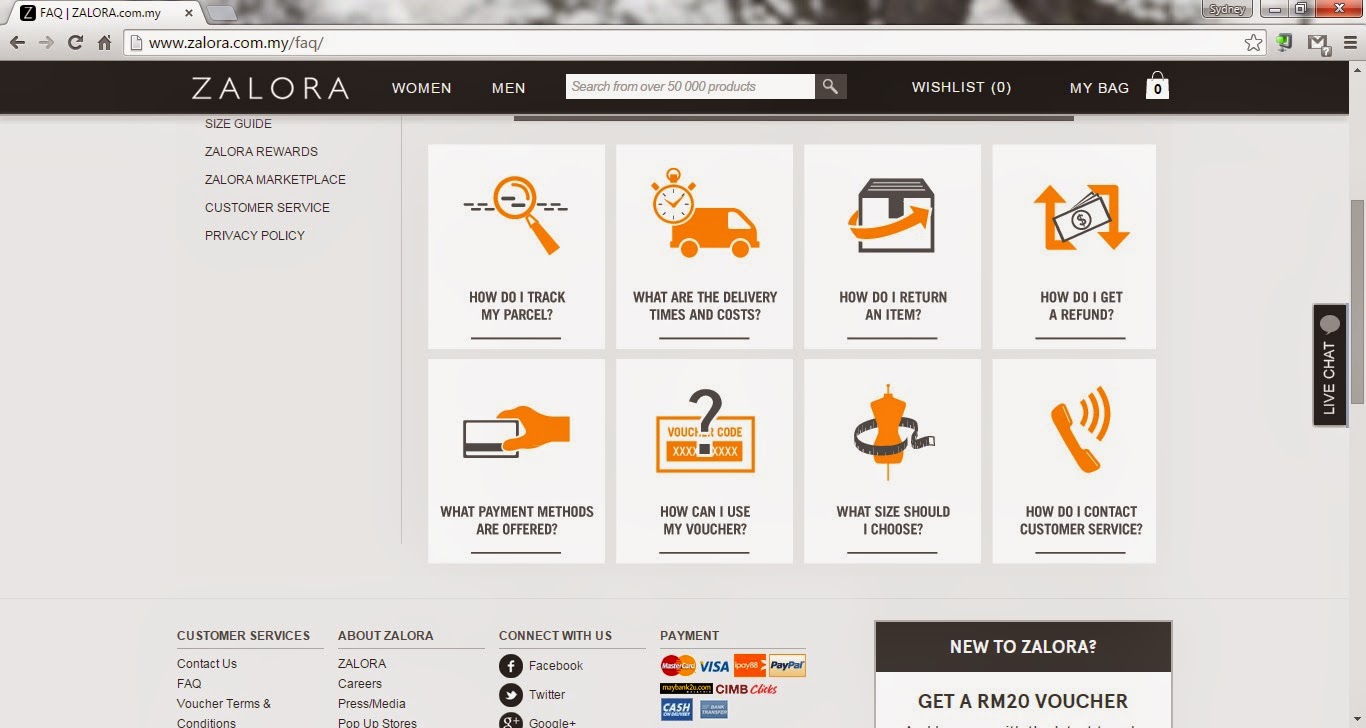Screen dimensions: 1366x728
Task: Click the vertical page scrollbar thumb
Action: pos(1357,302)
